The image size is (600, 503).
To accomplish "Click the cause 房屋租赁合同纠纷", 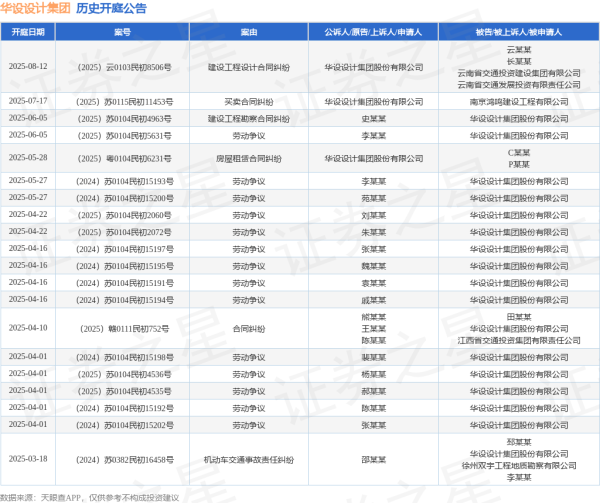I will point(249,158).
